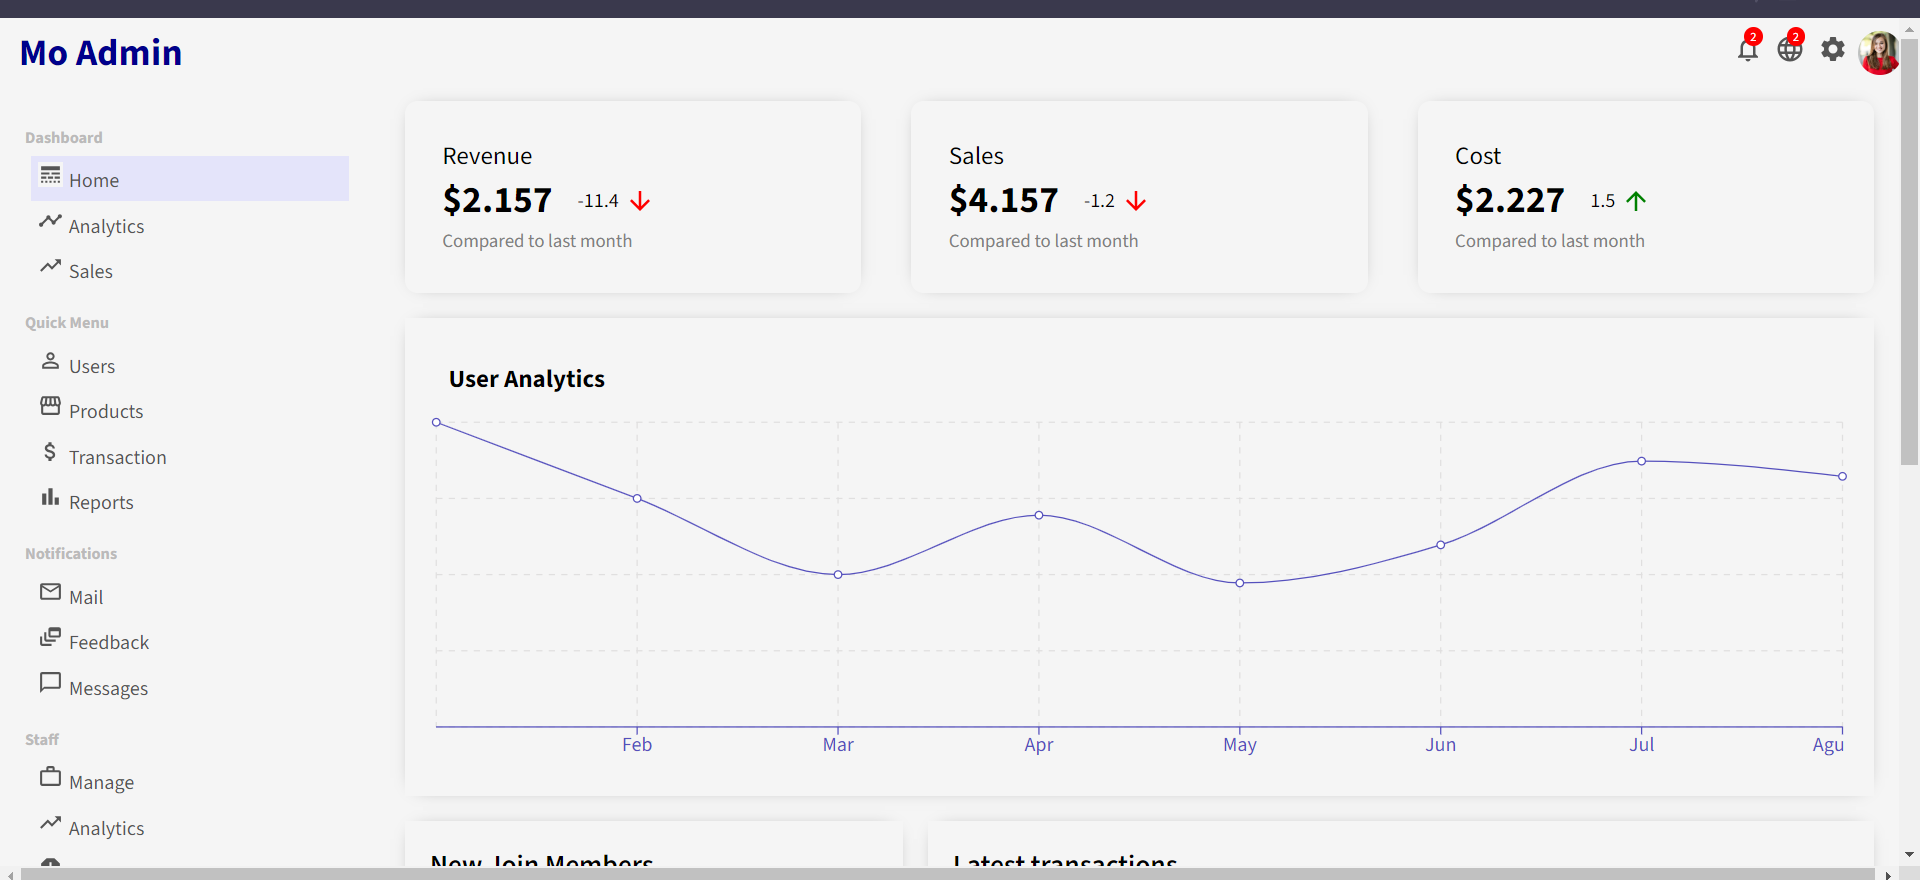Viewport: 1920px width, 880px height.
Task: Click the user profile avatar
Action: pyautogui.click(x=1878, y=52)
